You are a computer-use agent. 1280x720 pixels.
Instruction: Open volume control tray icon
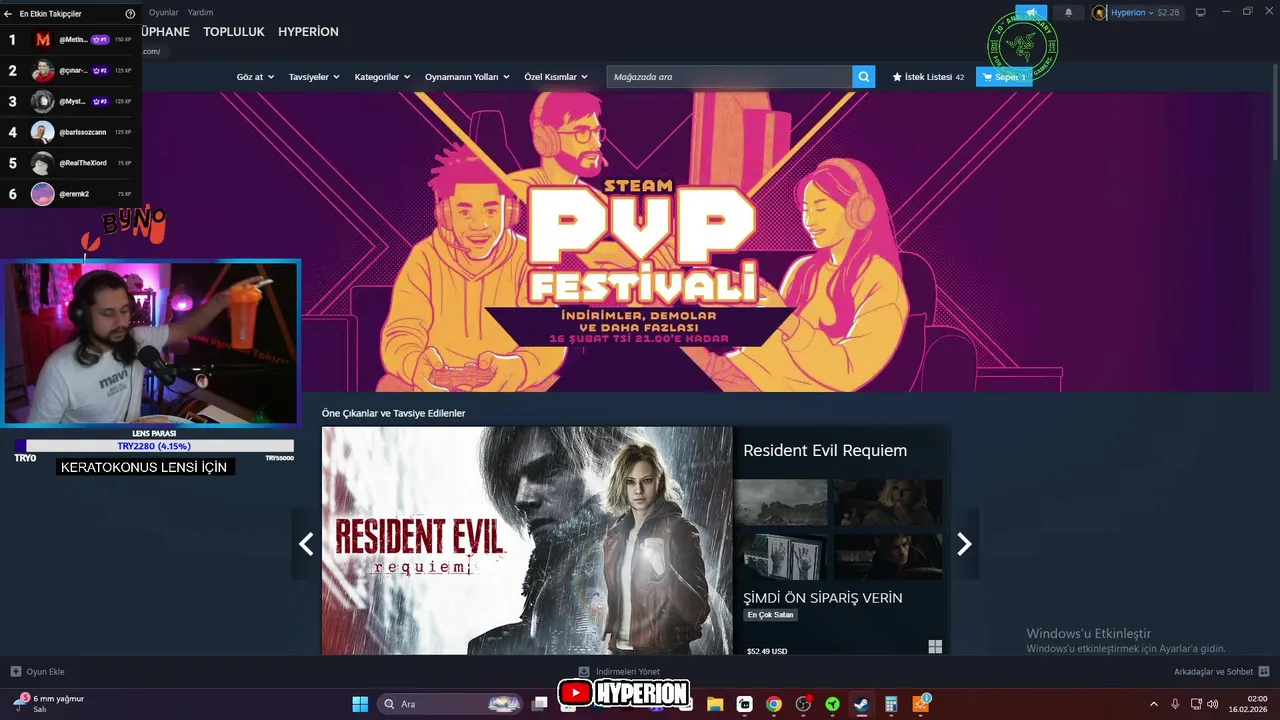click(x=1212, y=704)
